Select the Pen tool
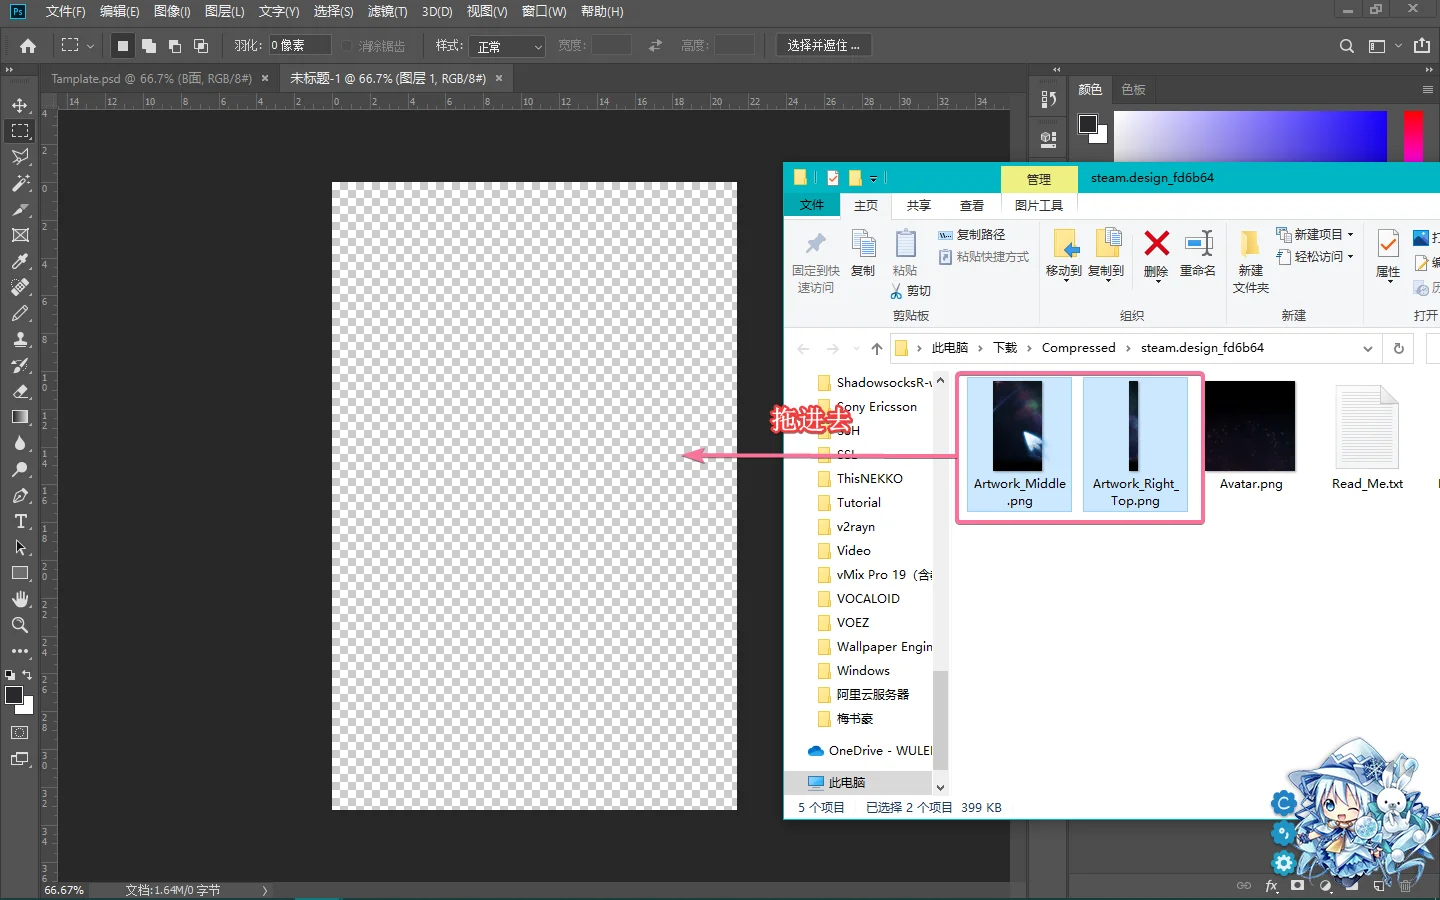The image size is (1440, 900). click(x=20, y=495)
